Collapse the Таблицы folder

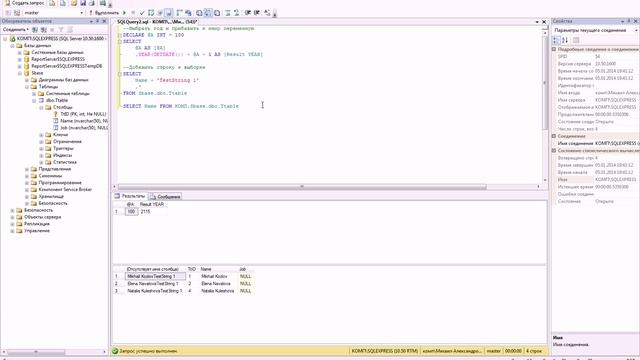click(27, 87)
